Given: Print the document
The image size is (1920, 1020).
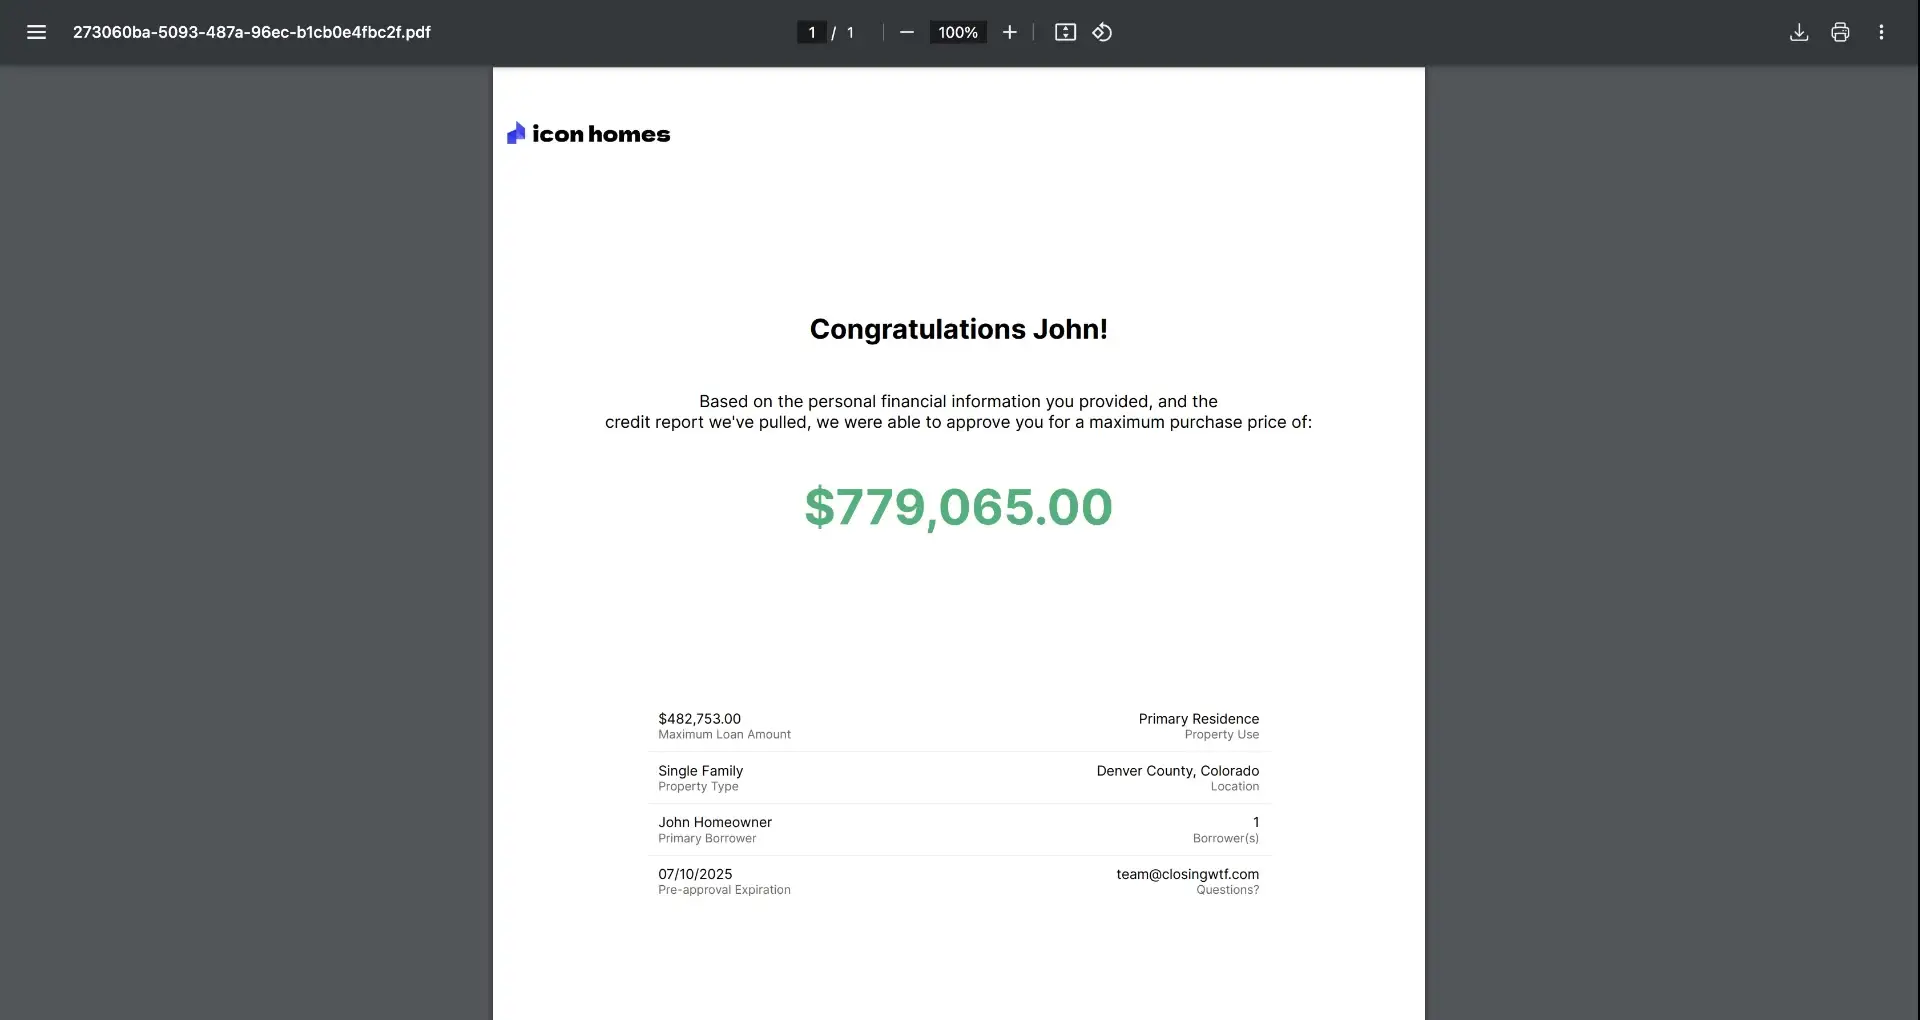Looking at the screenshot, I should tap(1840, 32).
